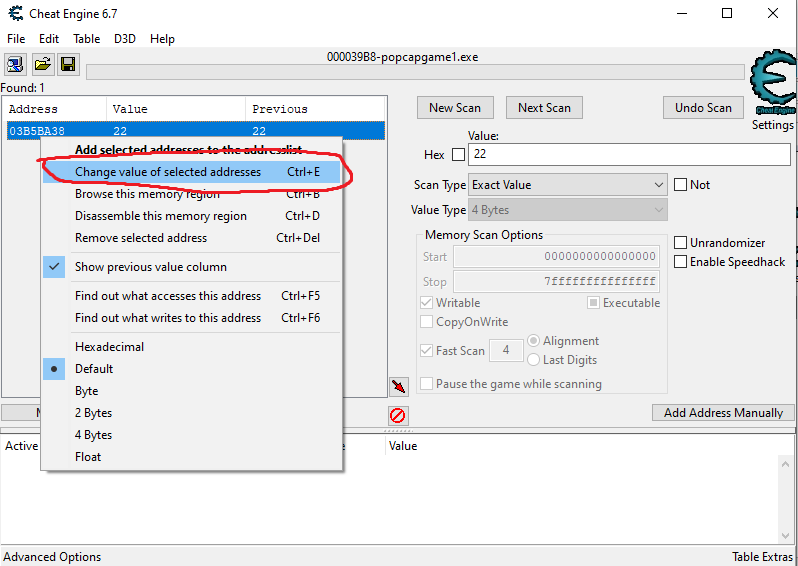Select Float display type

coord(191,457)
